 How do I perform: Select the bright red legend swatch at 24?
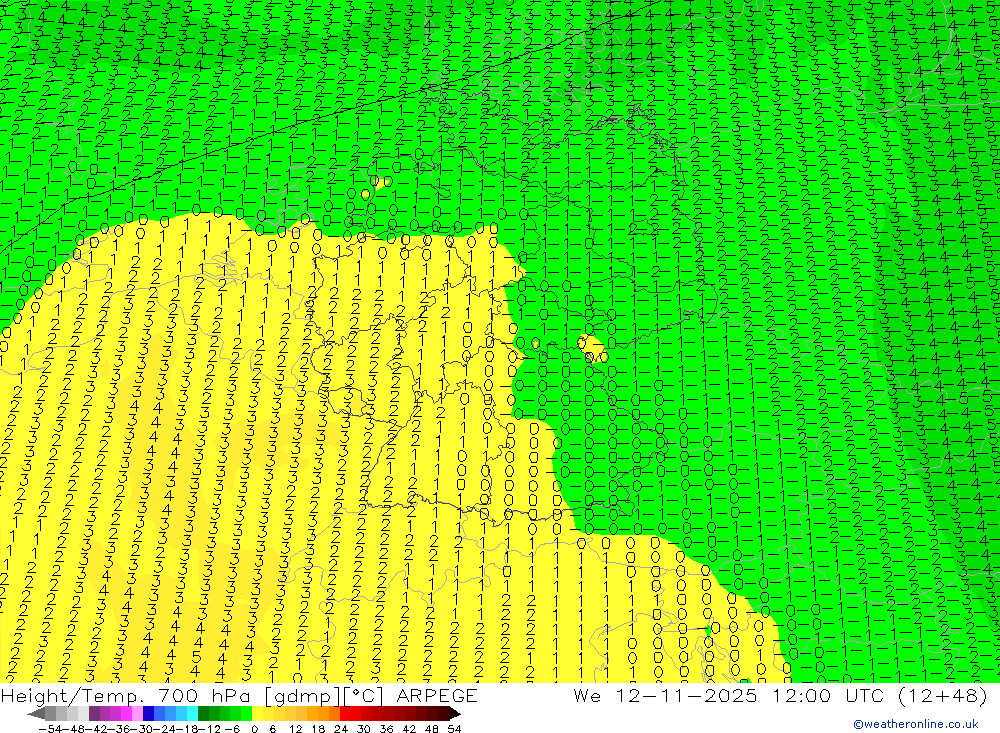tap(345, 713)
